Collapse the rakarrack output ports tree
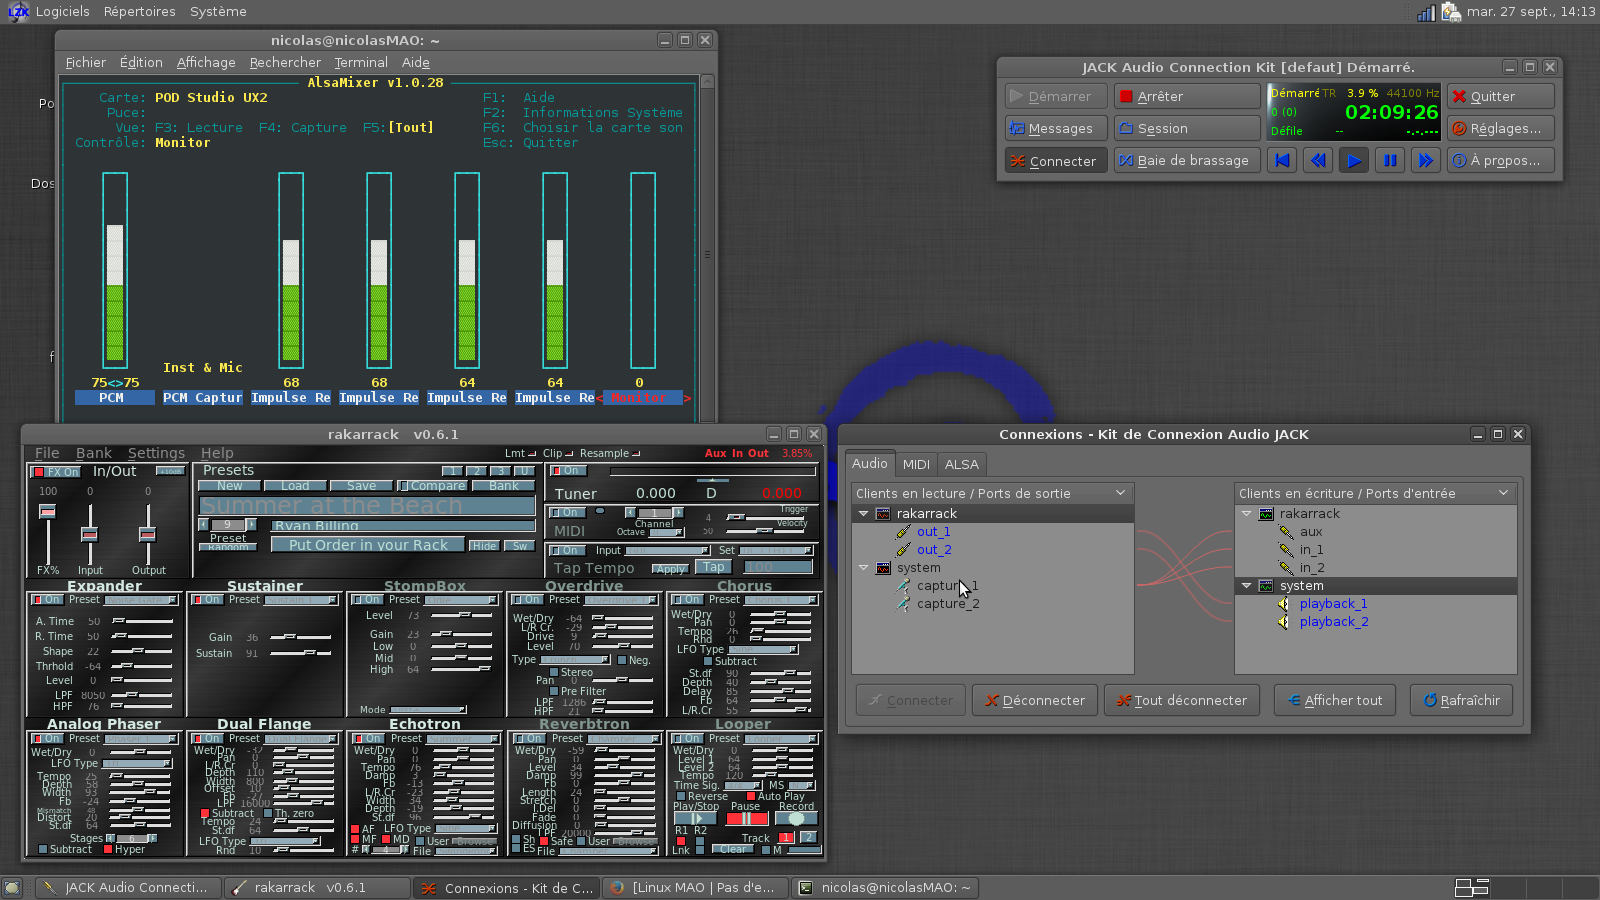The image size is (1600, 900). coord(863,514)
